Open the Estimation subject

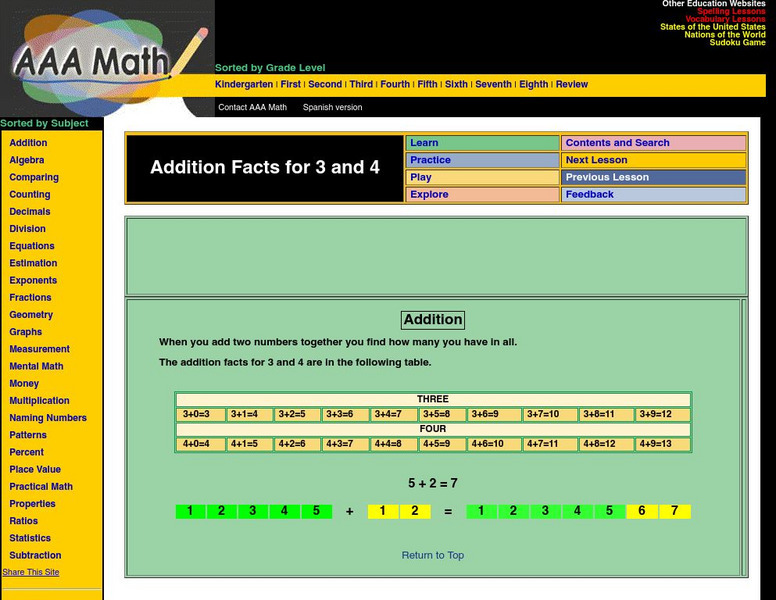pyautogui.click(x=33, y=263)
